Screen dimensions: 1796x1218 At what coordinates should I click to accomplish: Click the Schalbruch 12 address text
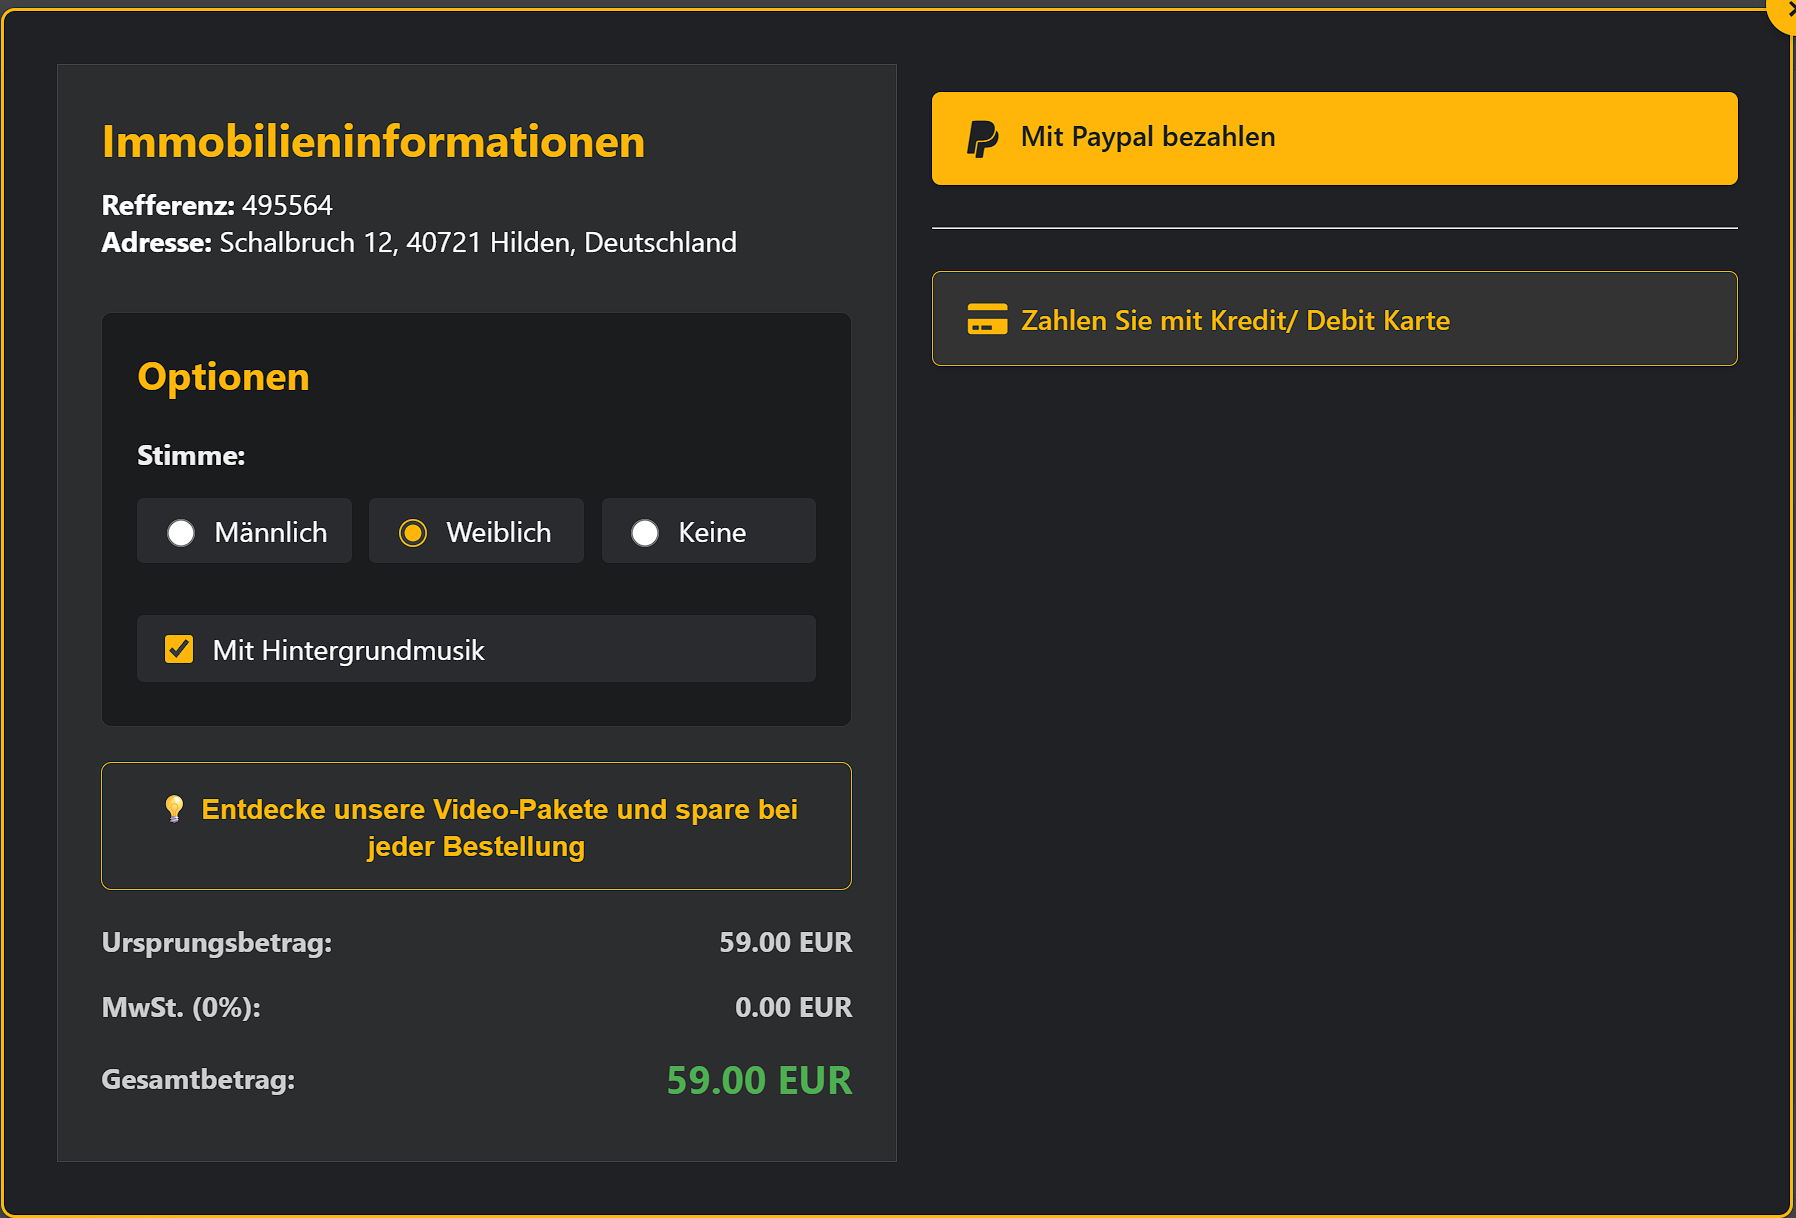[478, 242]
